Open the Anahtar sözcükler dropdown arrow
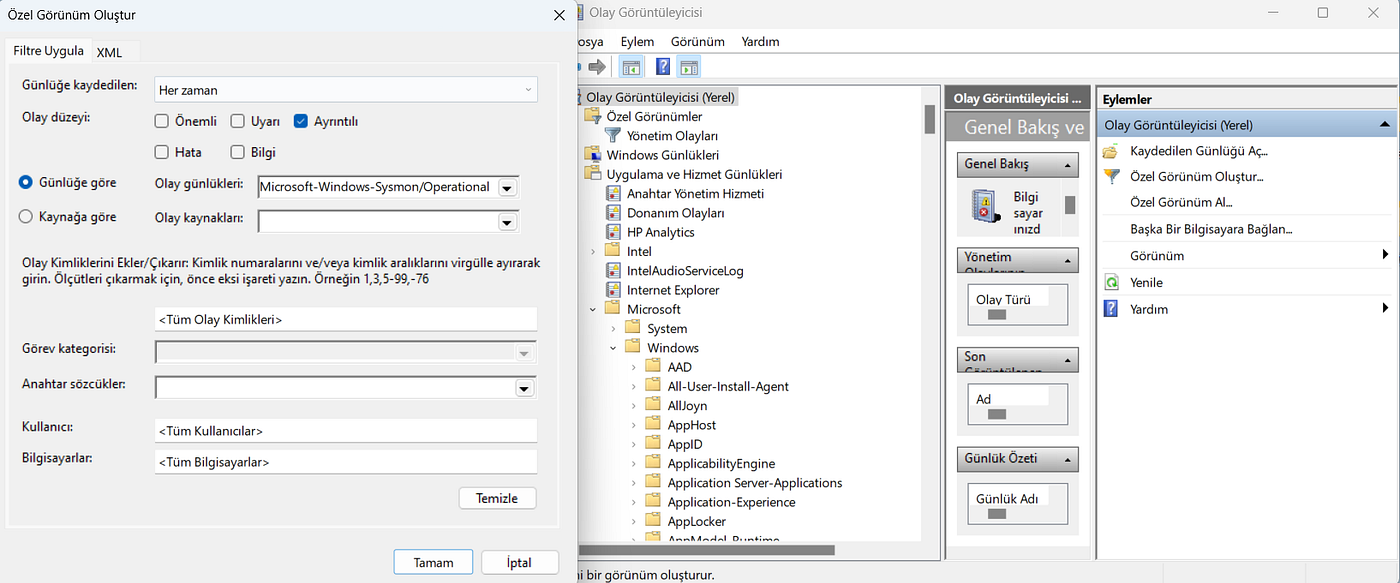The image size is (1400, 583). tap(523, 387)
